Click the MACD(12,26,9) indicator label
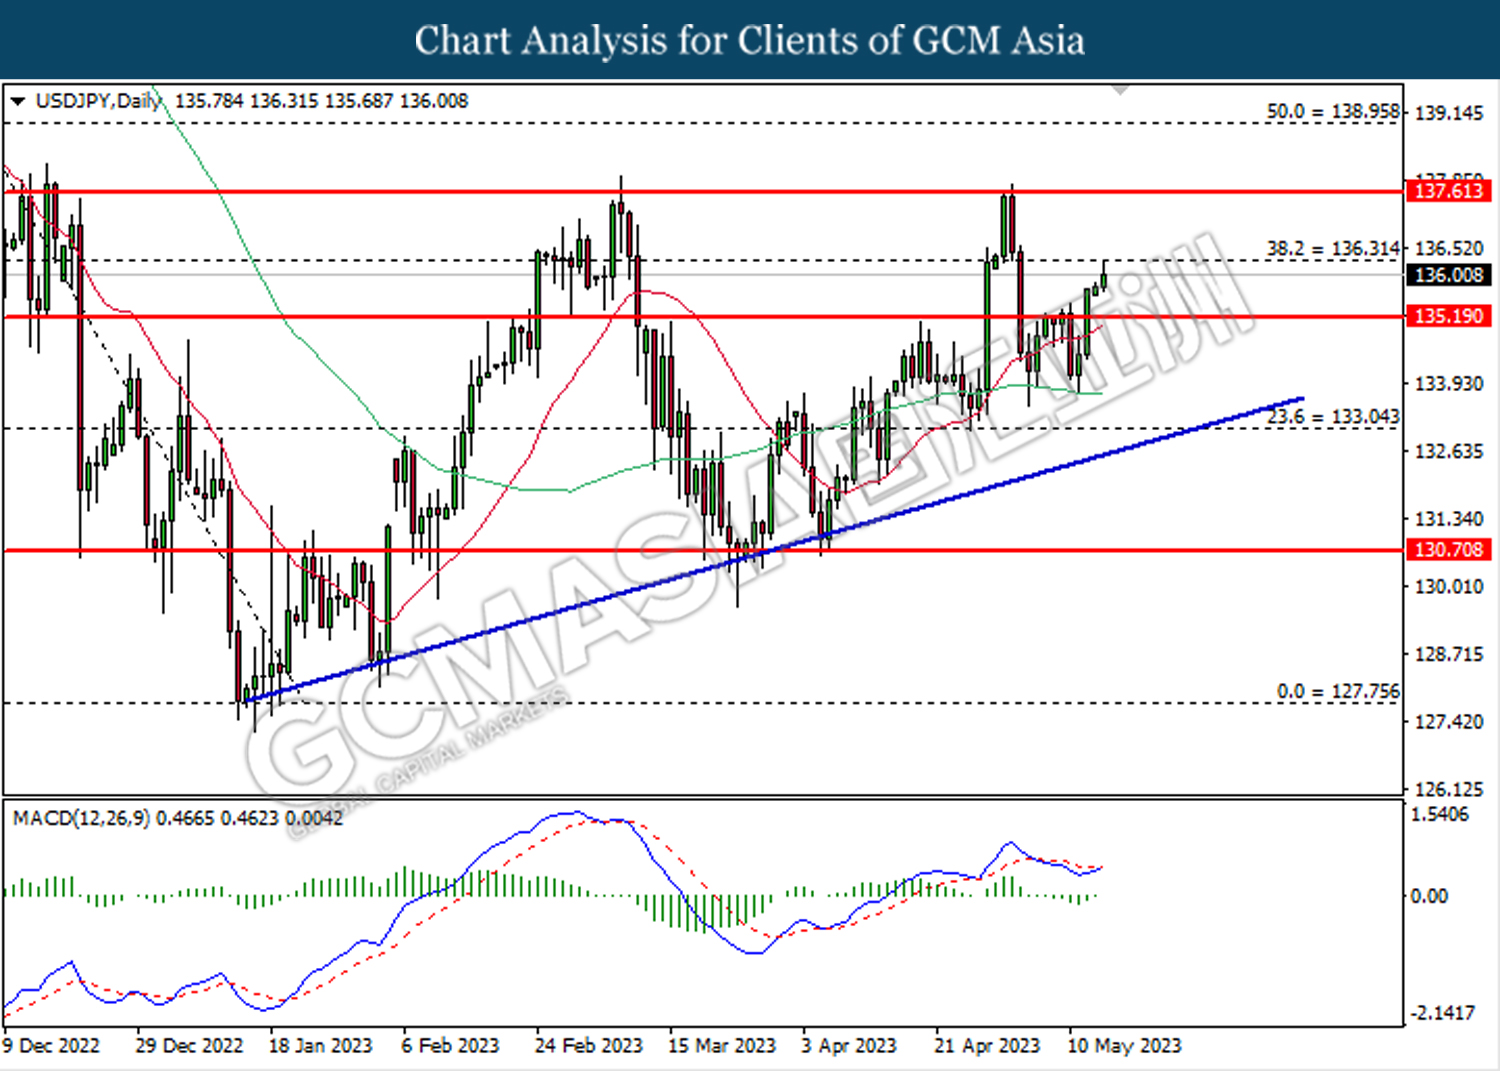 (x=81, y=818)
